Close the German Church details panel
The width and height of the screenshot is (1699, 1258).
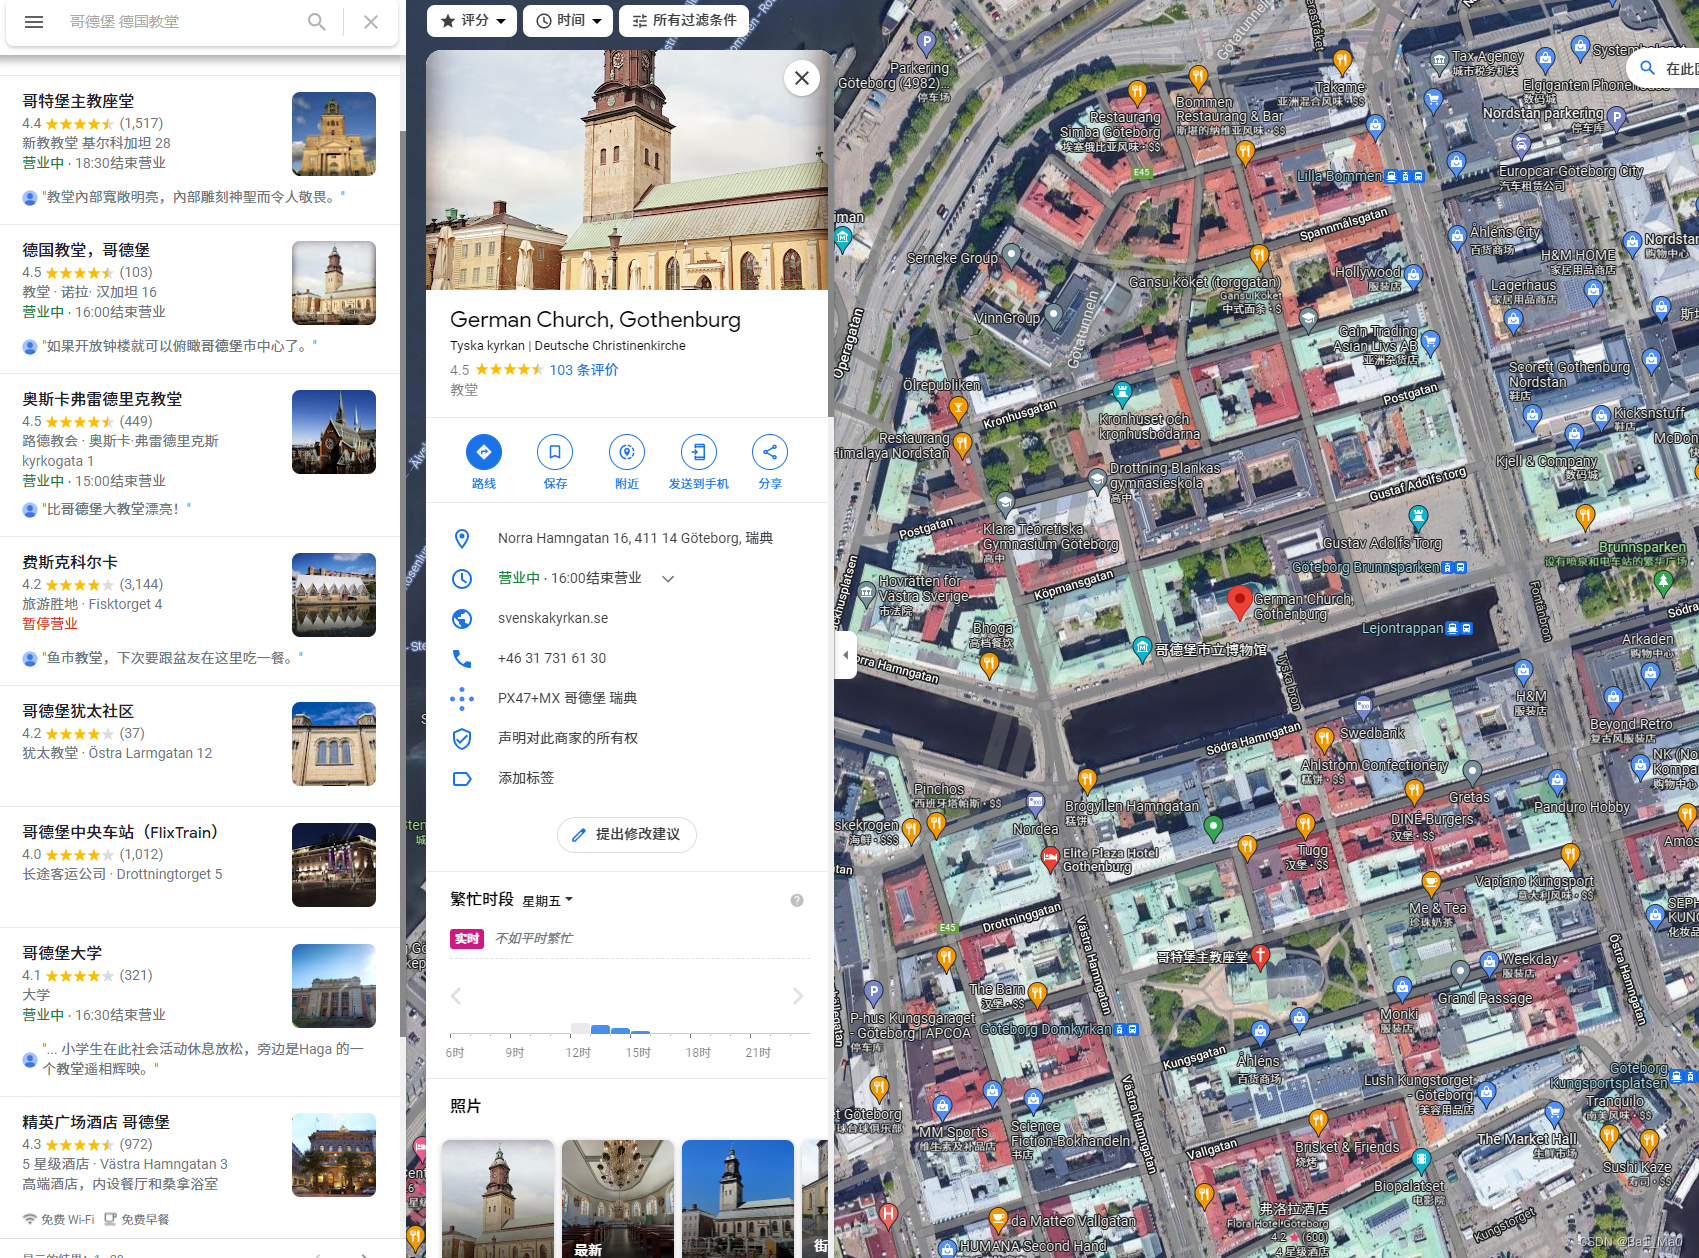[802, 78]
